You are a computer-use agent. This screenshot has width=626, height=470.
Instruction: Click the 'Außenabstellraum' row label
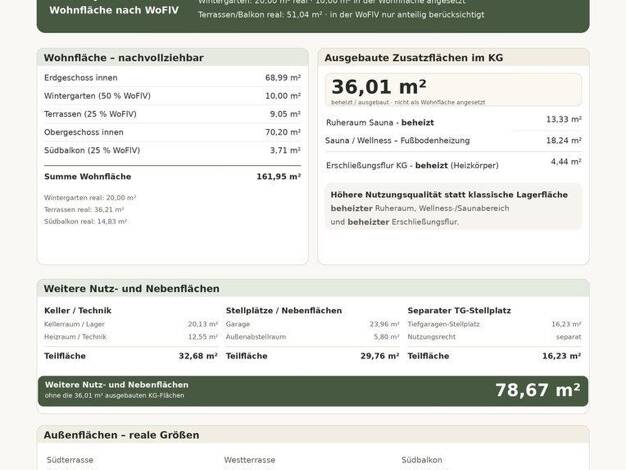tap(256, 337)
